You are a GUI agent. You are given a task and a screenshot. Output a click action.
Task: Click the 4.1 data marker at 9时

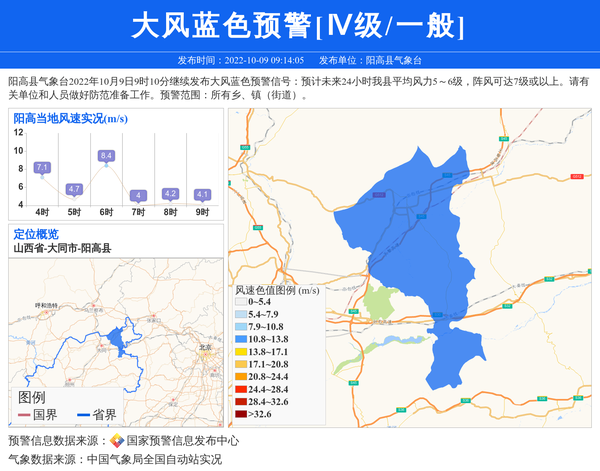[202, 194]
